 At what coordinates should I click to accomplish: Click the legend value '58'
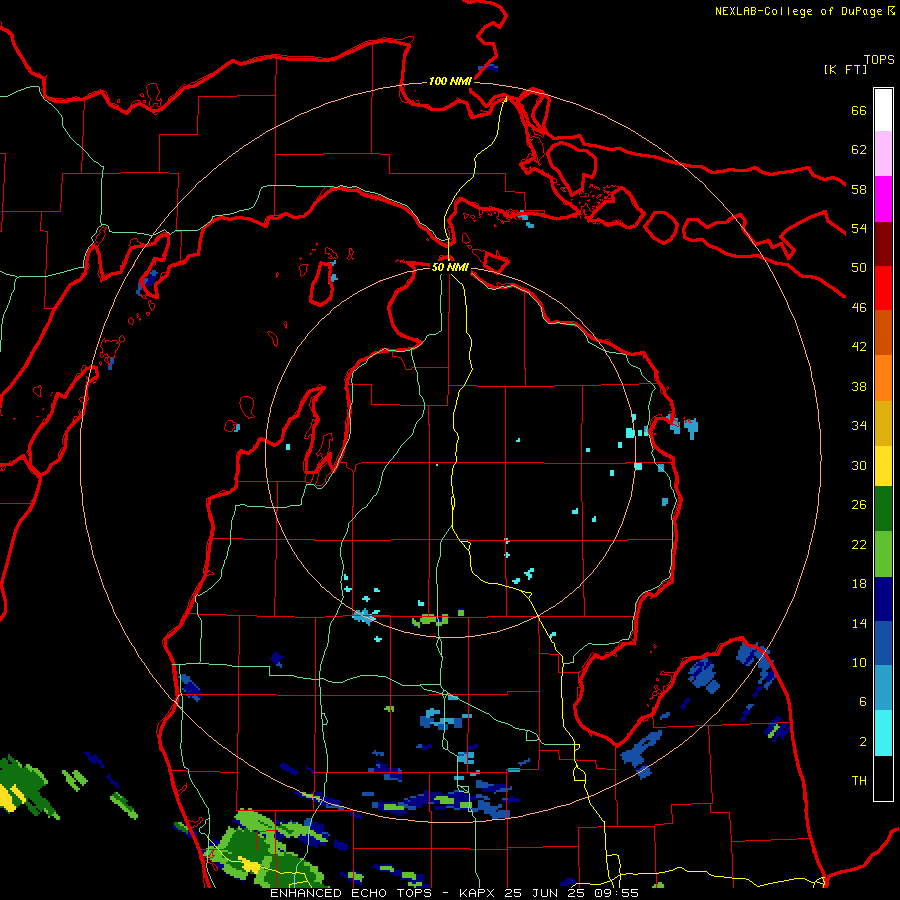point(859,189)
